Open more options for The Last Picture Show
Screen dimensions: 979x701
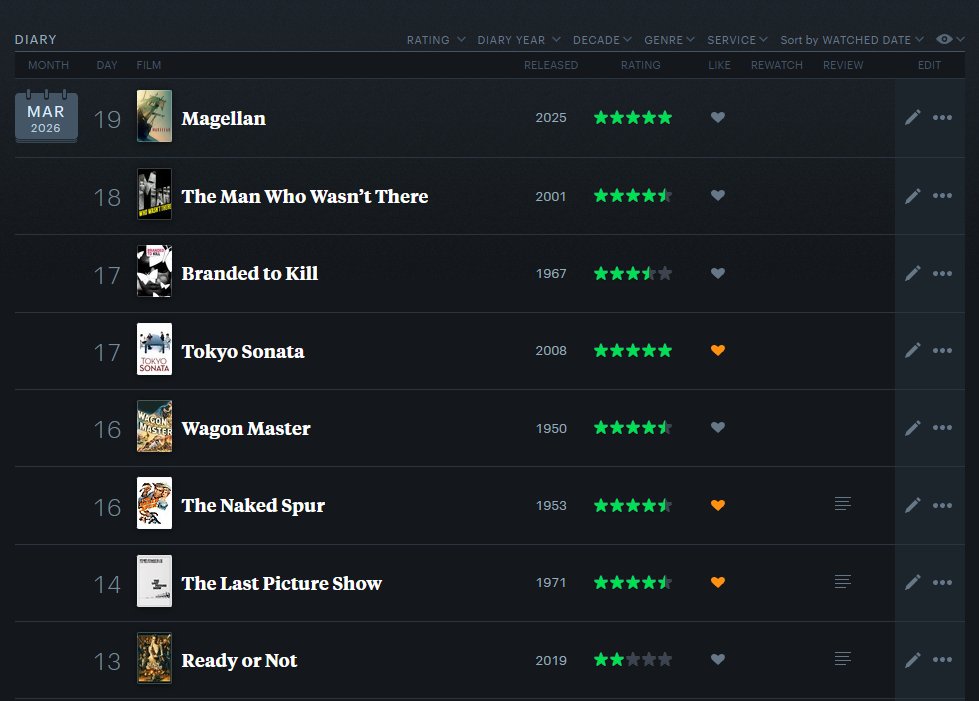click(942, 582)
